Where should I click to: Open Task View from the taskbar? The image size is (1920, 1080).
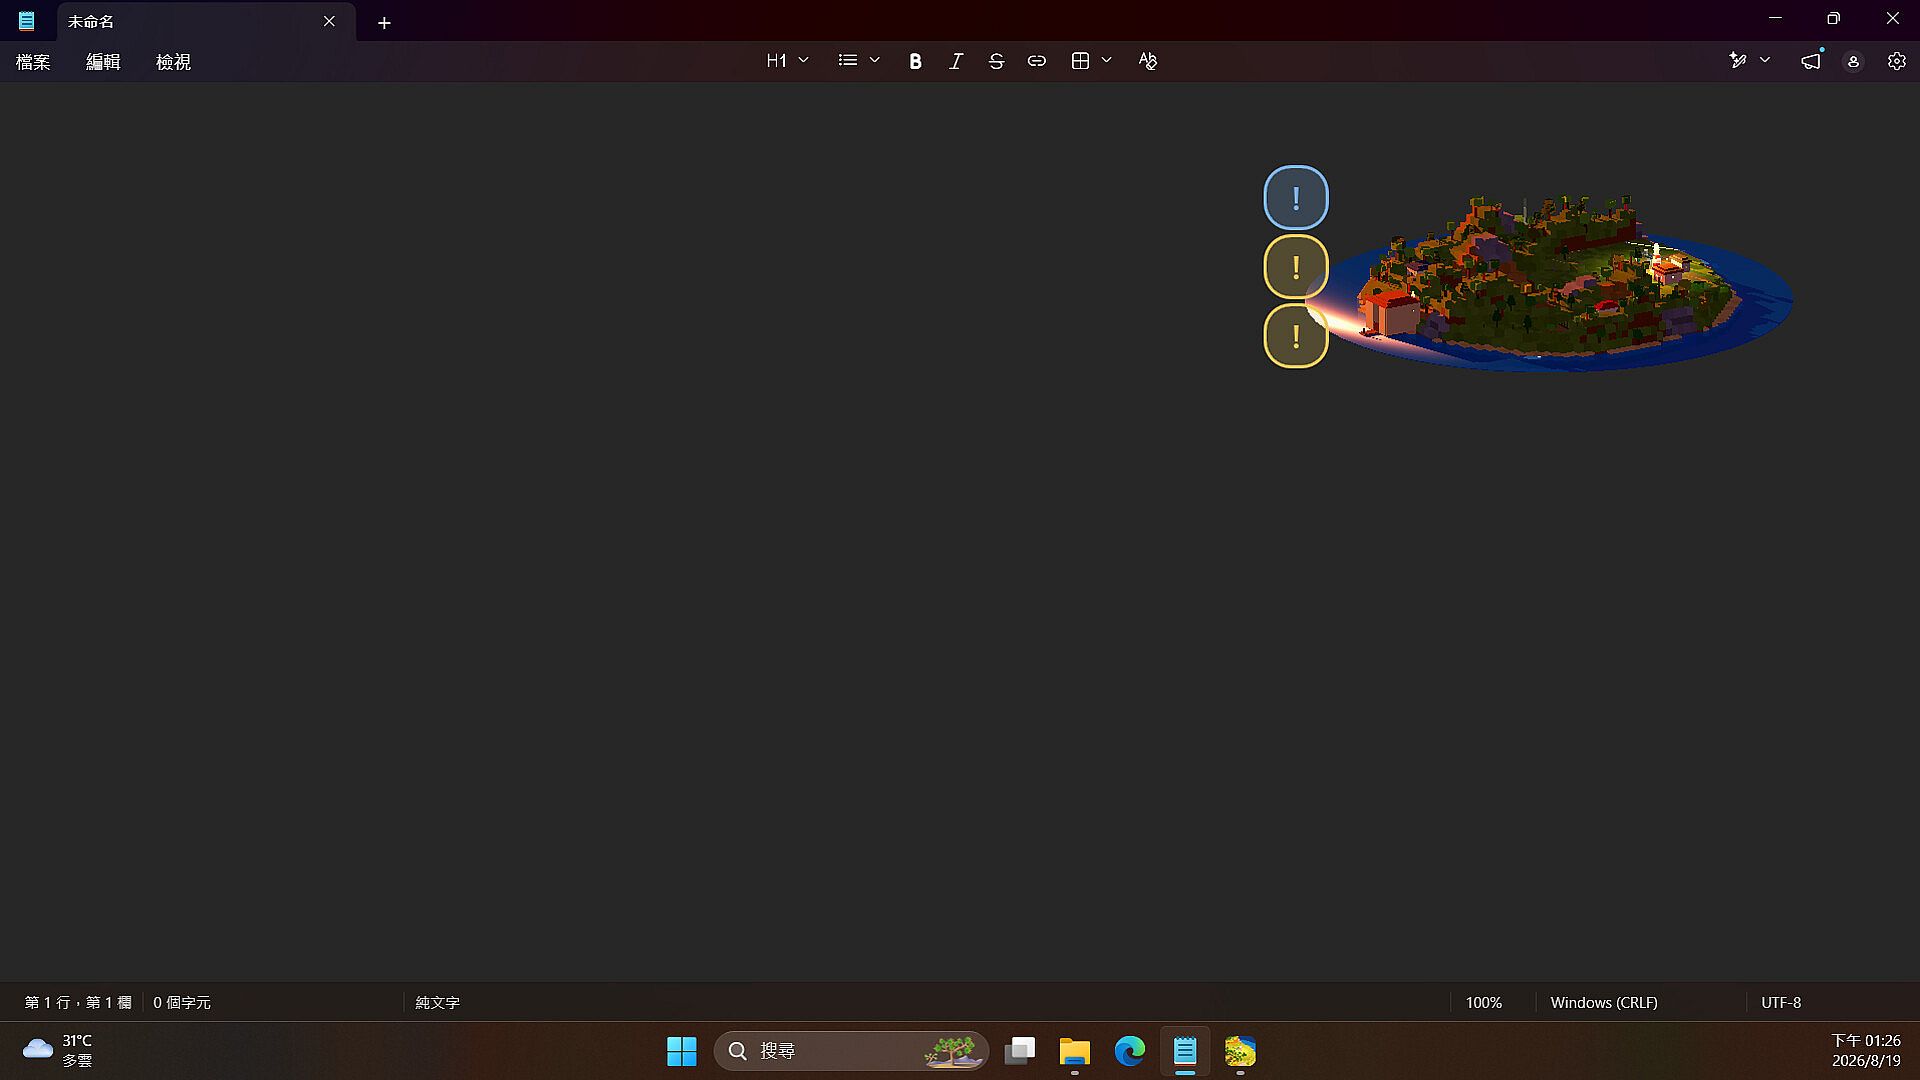(1020, 1051)
